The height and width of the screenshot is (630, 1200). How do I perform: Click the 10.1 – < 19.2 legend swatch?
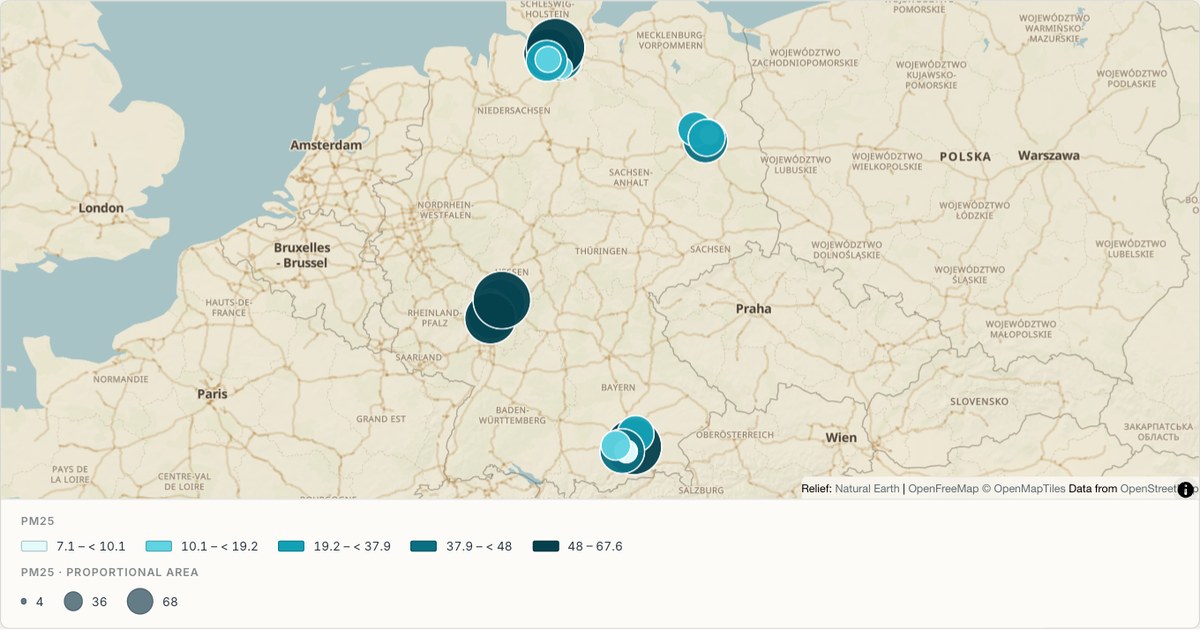point(159,546)
